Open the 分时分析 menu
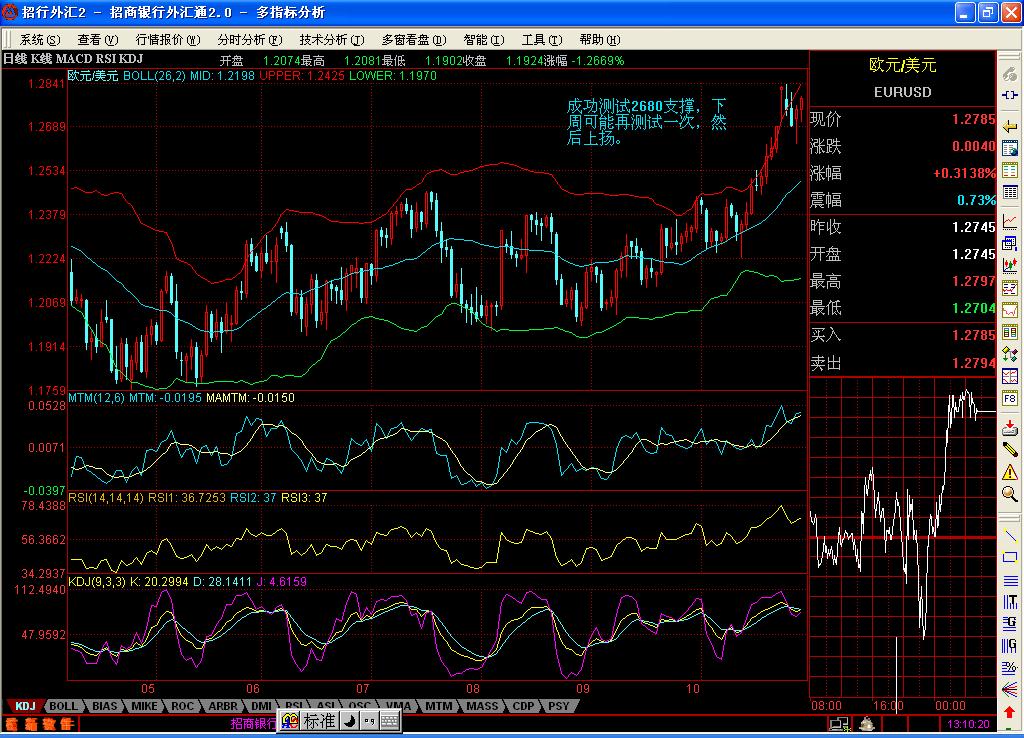The width and height of the screenshot is (1024, 738). tap(249, 40)
